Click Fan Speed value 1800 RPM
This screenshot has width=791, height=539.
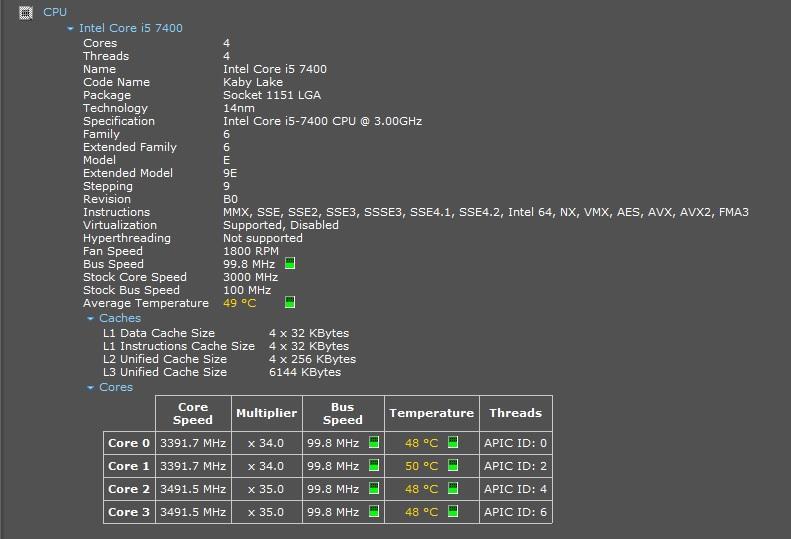point(251,251)
